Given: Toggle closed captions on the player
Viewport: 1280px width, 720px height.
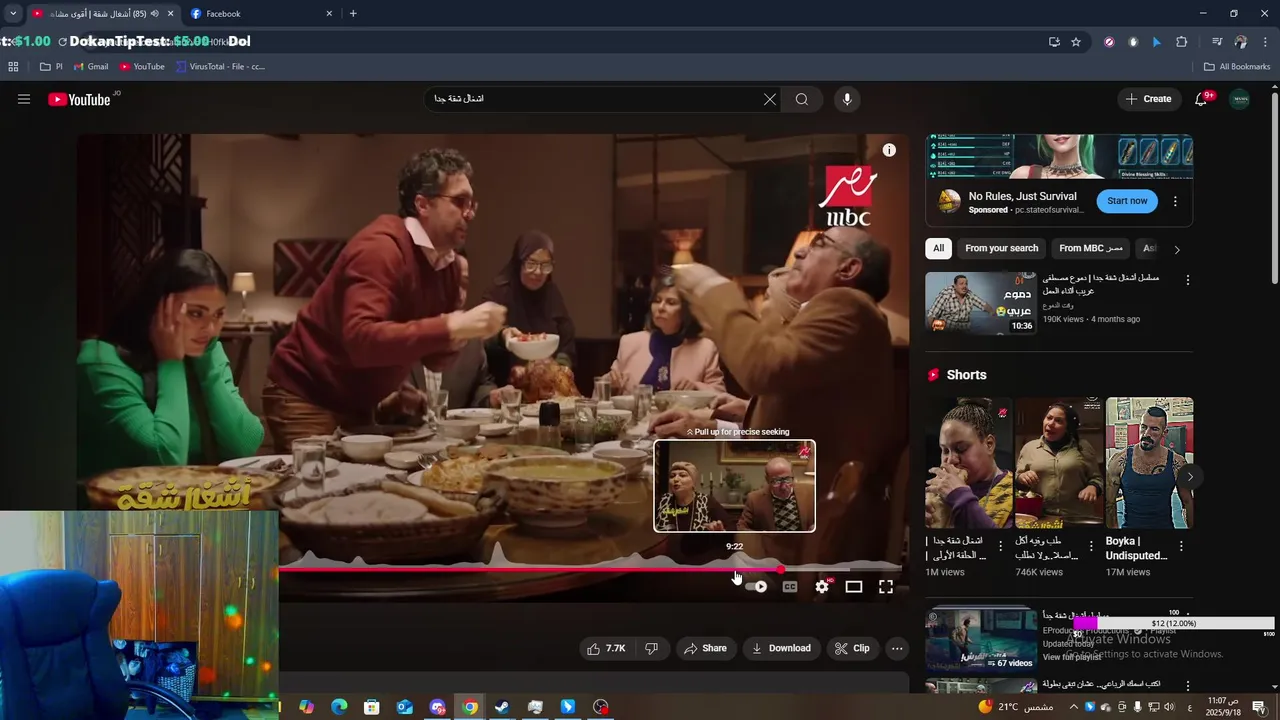Looking at the screenshot, I should pos(790,587).
